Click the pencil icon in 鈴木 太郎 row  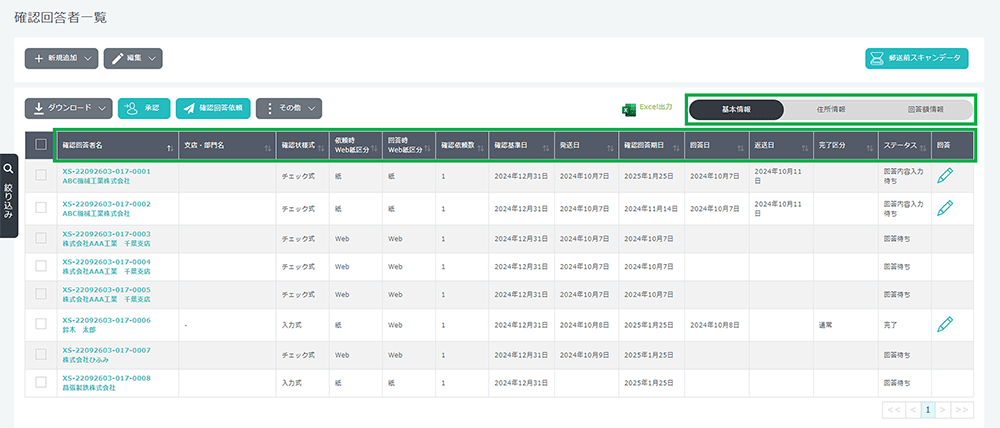(x=945, y=324)
